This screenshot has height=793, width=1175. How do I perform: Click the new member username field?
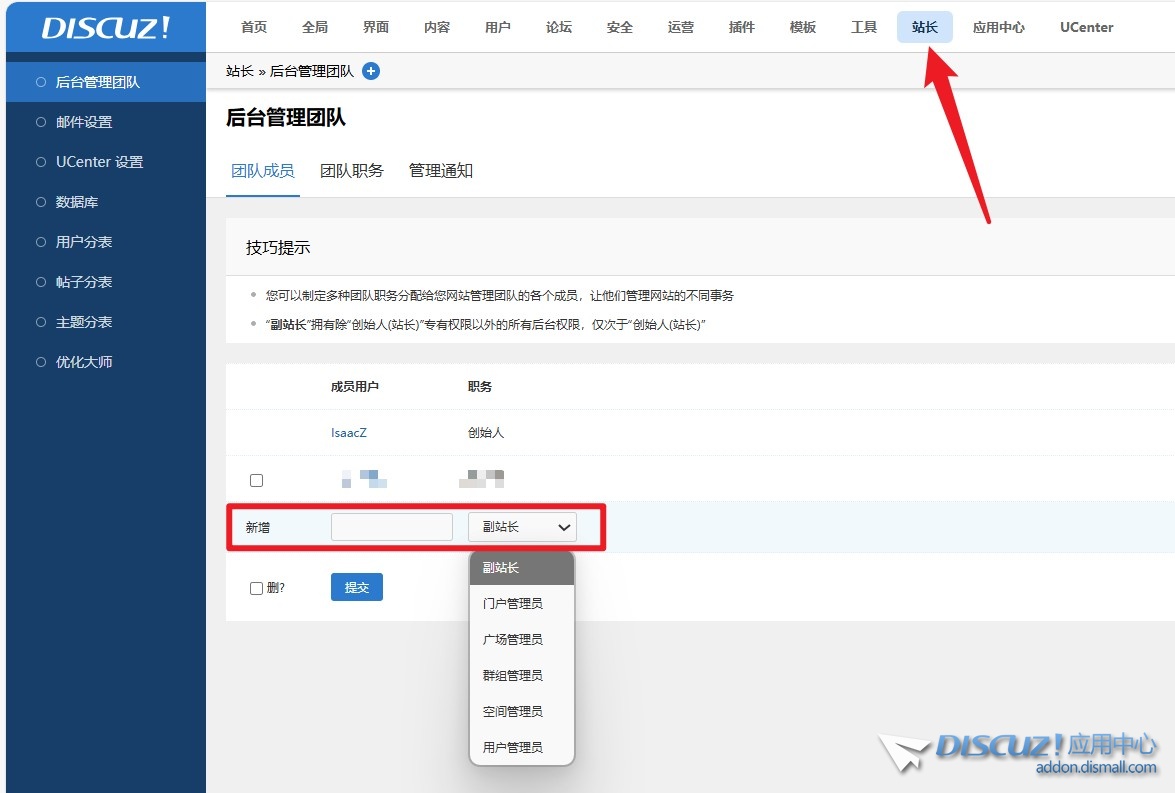point(392,527)
